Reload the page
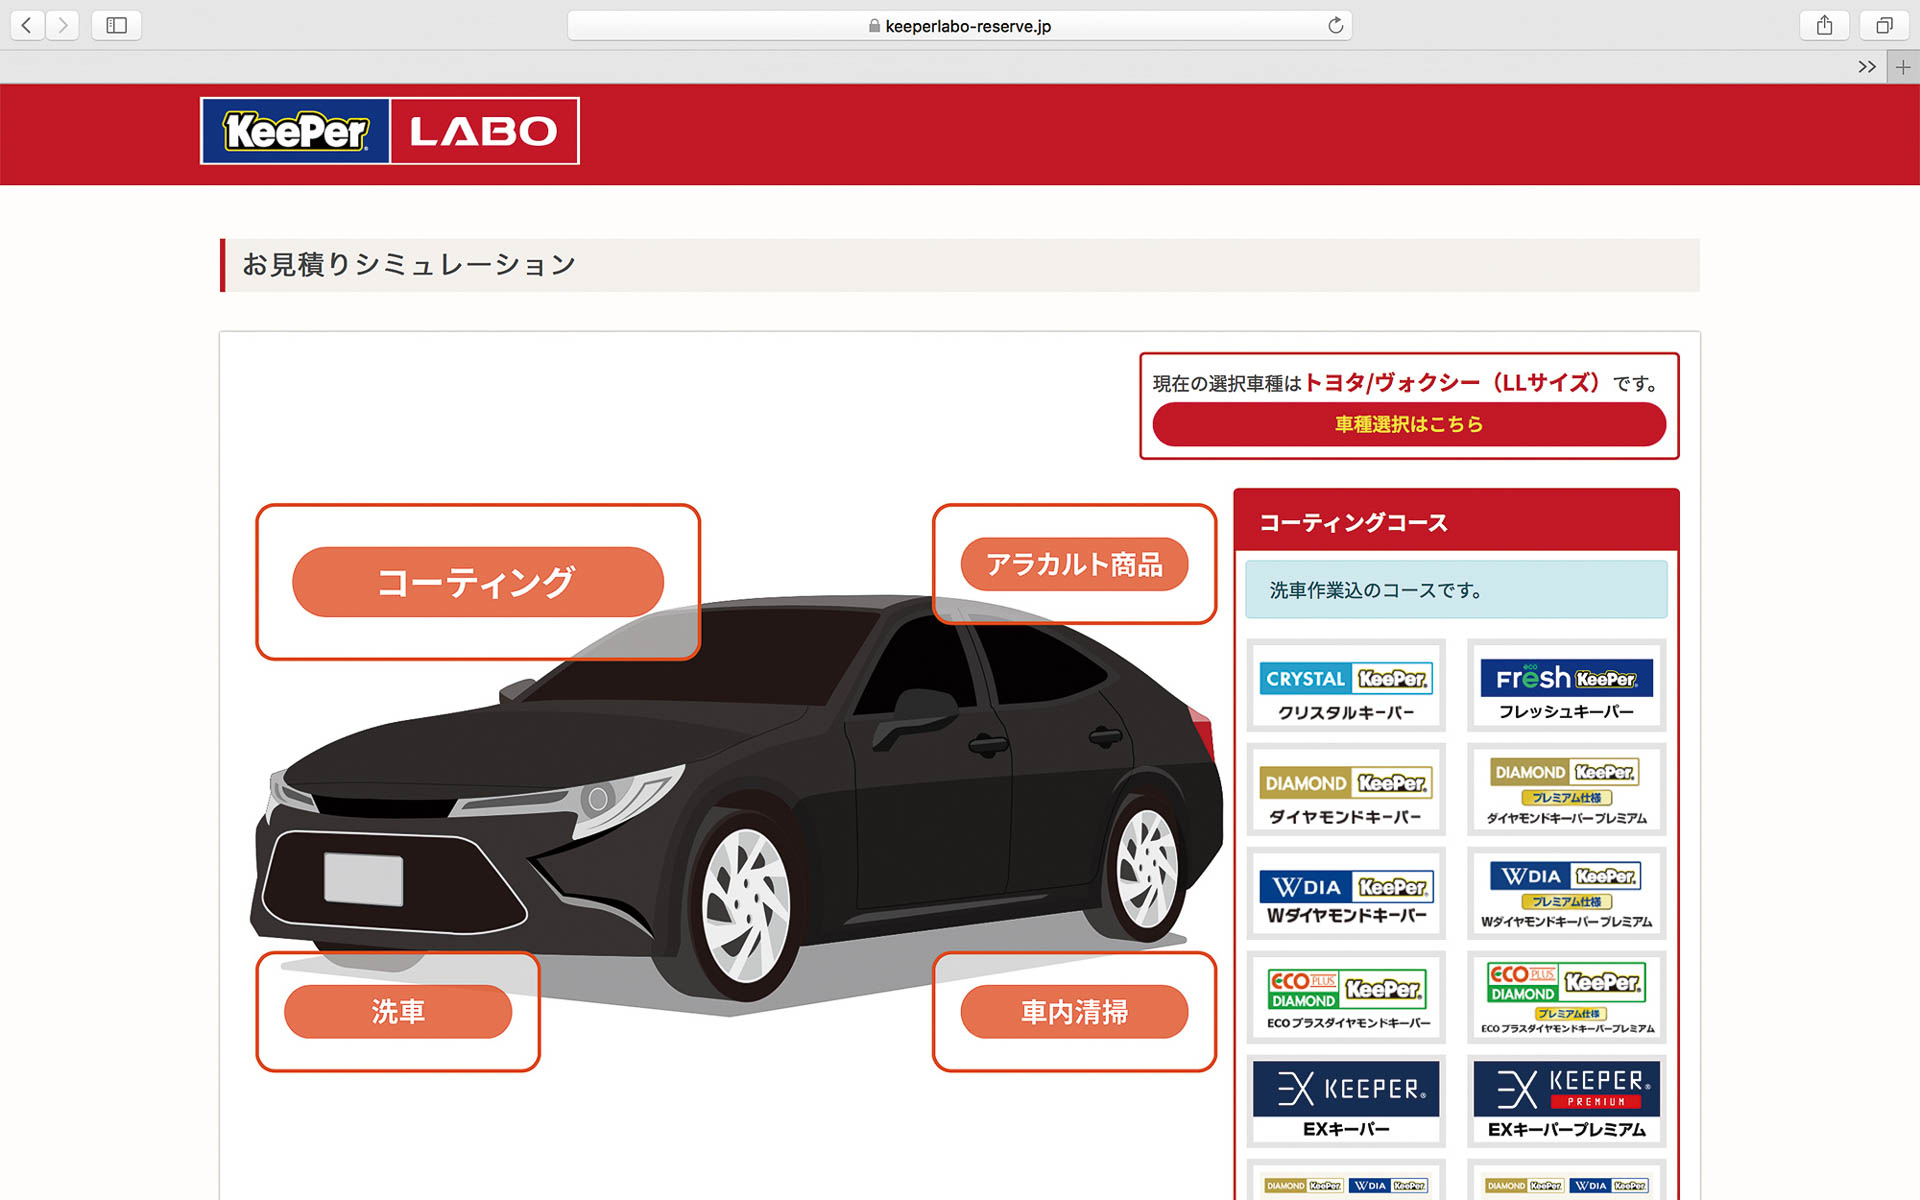This screenshot has height=1200, width=1920. click(x=1334, y=25)
